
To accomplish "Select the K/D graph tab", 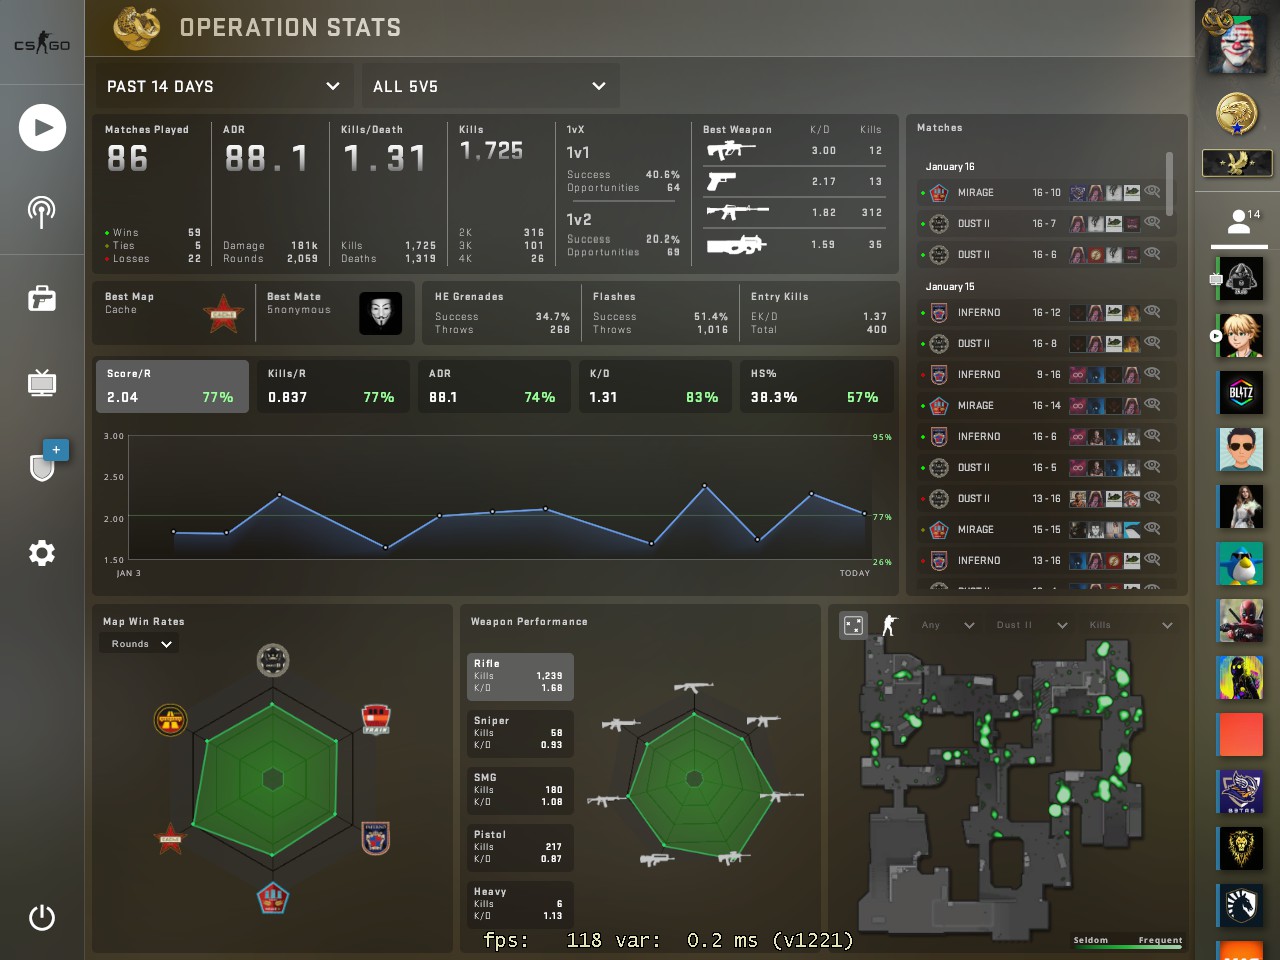I will coord(655,386).
